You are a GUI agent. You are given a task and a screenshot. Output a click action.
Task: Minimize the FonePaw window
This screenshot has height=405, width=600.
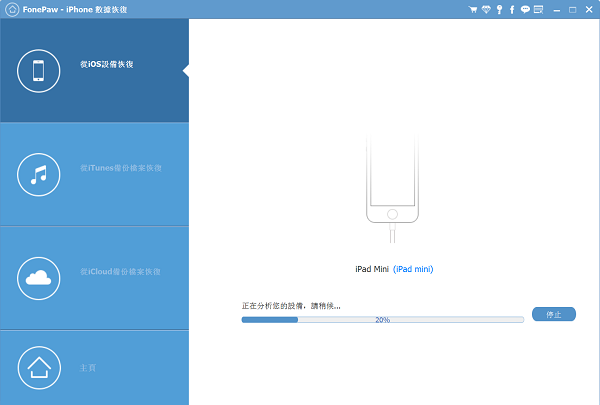pyautogui.click(x=557, y=9)
